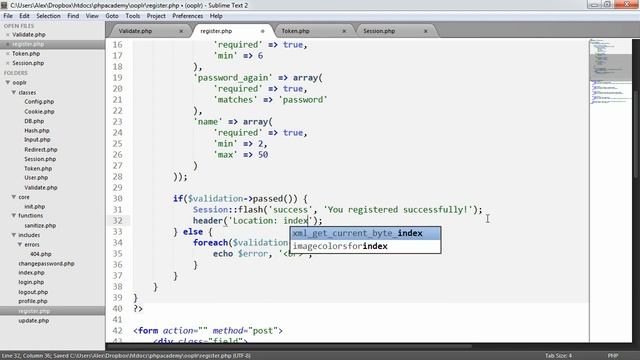The image size is (640, 360).
Task: Choose xml_get_current_byte_index autocomplete suggestion
Action: [x=365, y=233]
